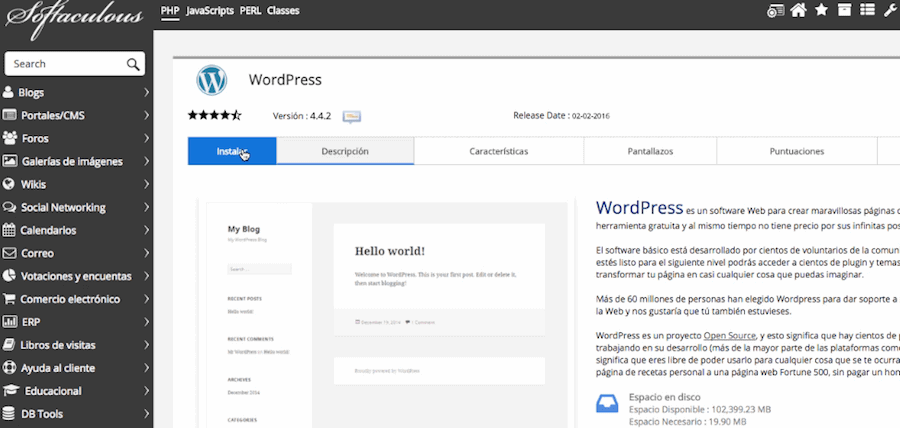This screenshot has width=900, height=428.
Task: Go to Softaculous home via house icon
Action: point(798,10)
